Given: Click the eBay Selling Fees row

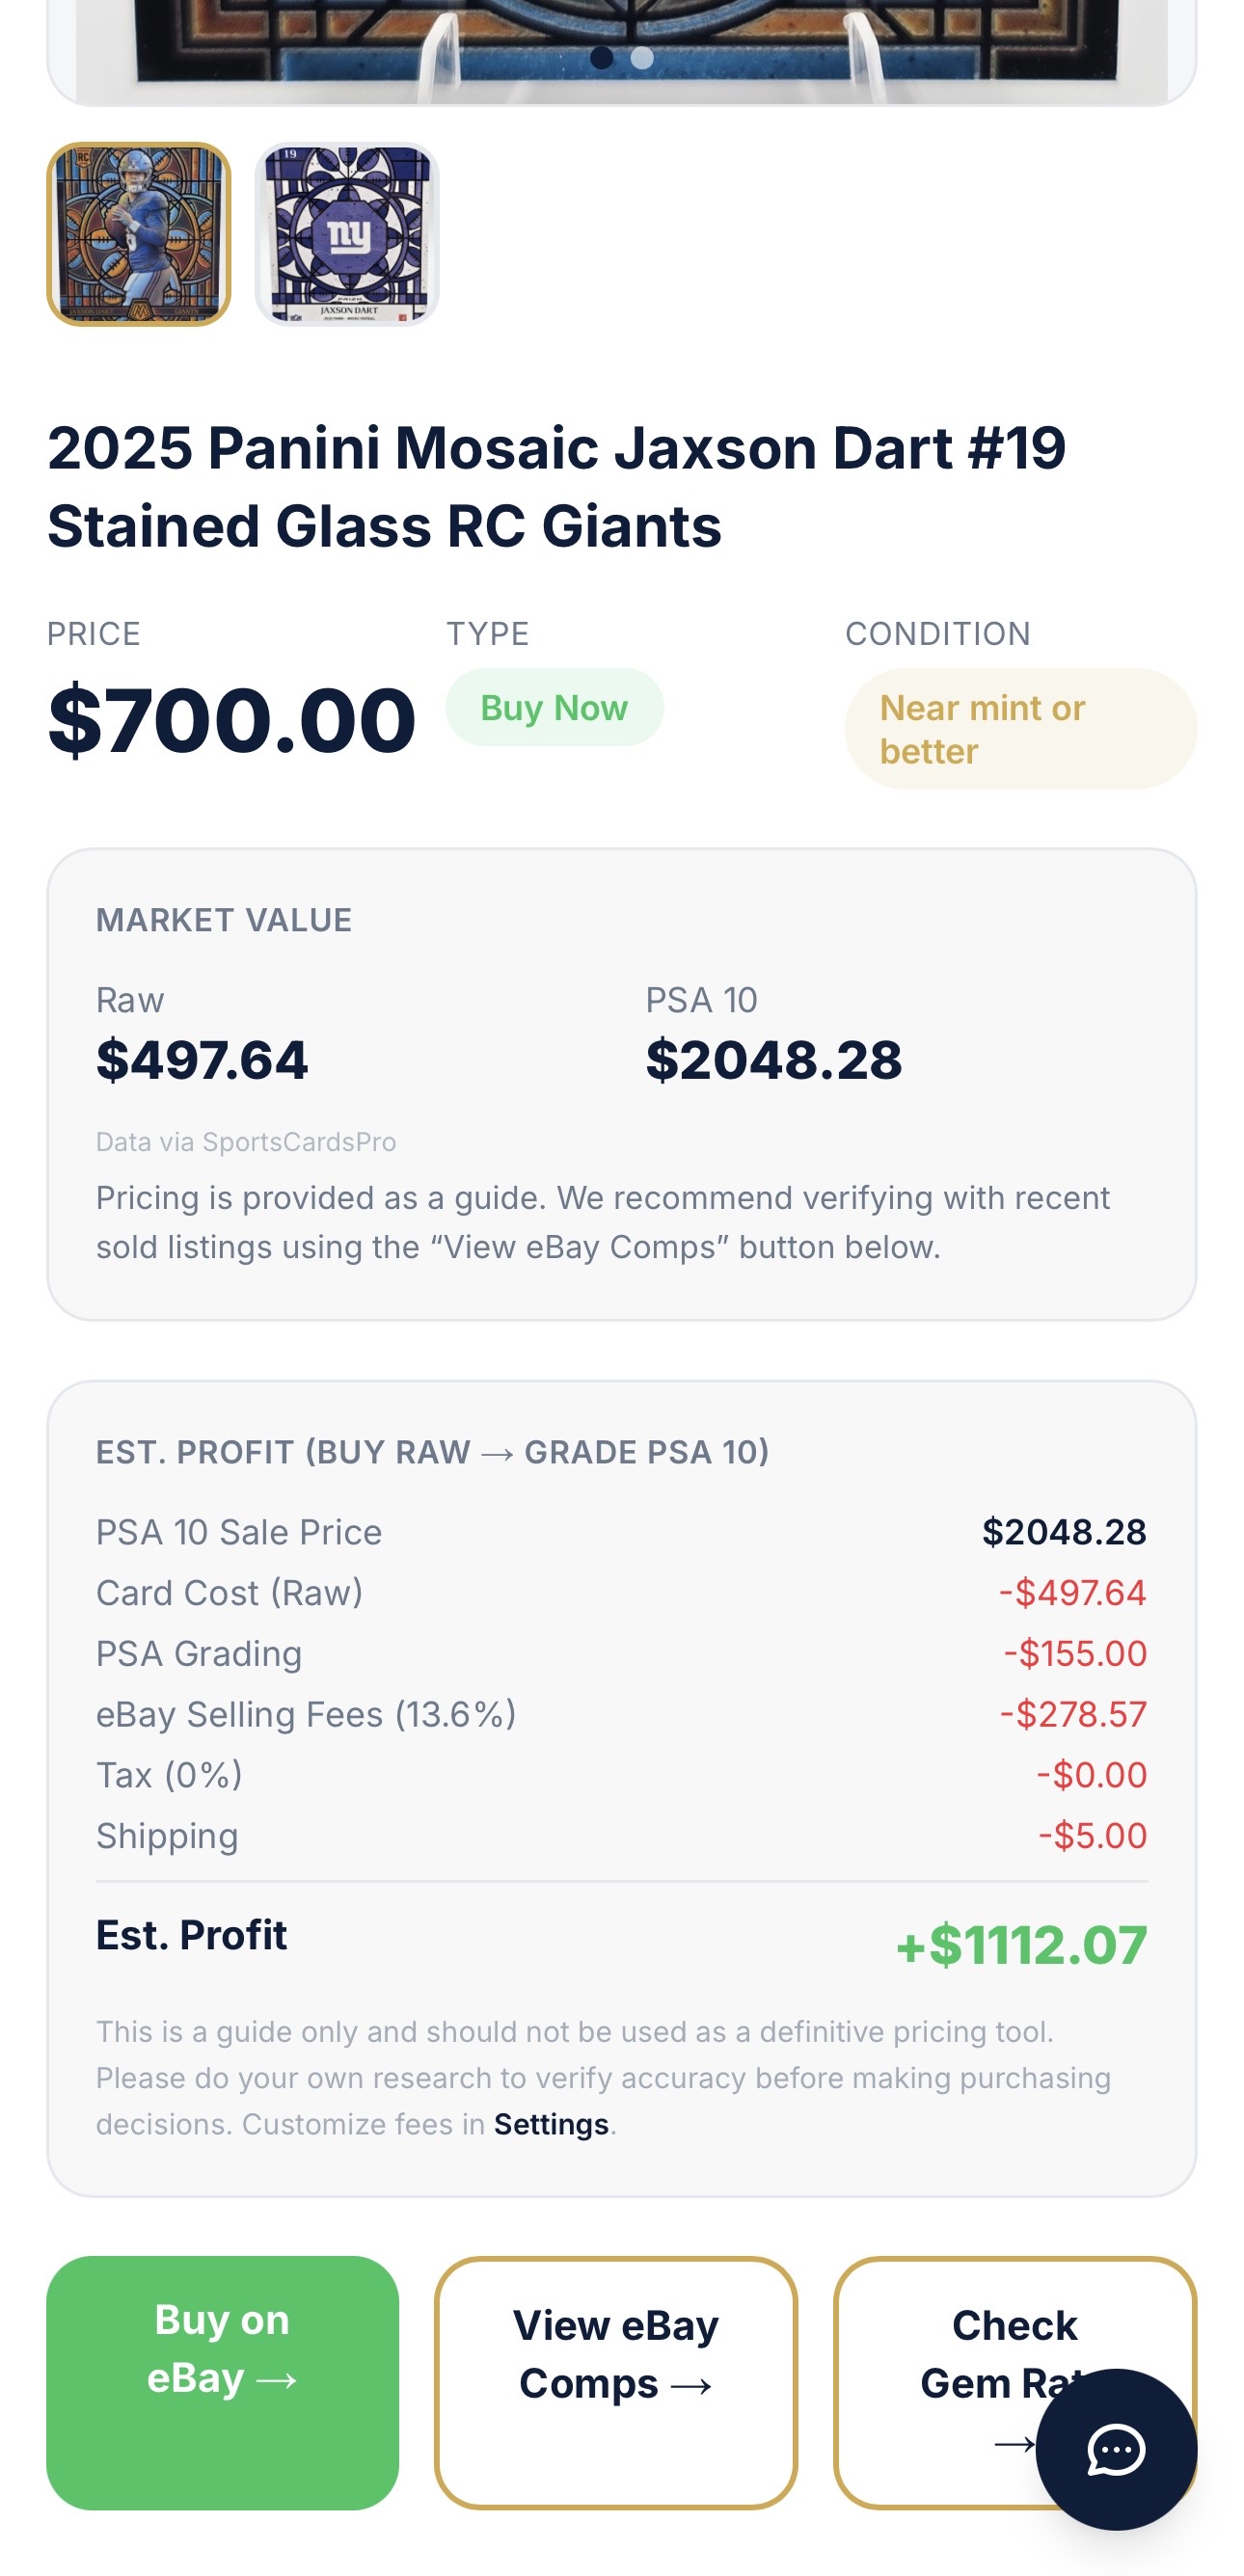Looking at the screenshot, I should (620, 1714).
